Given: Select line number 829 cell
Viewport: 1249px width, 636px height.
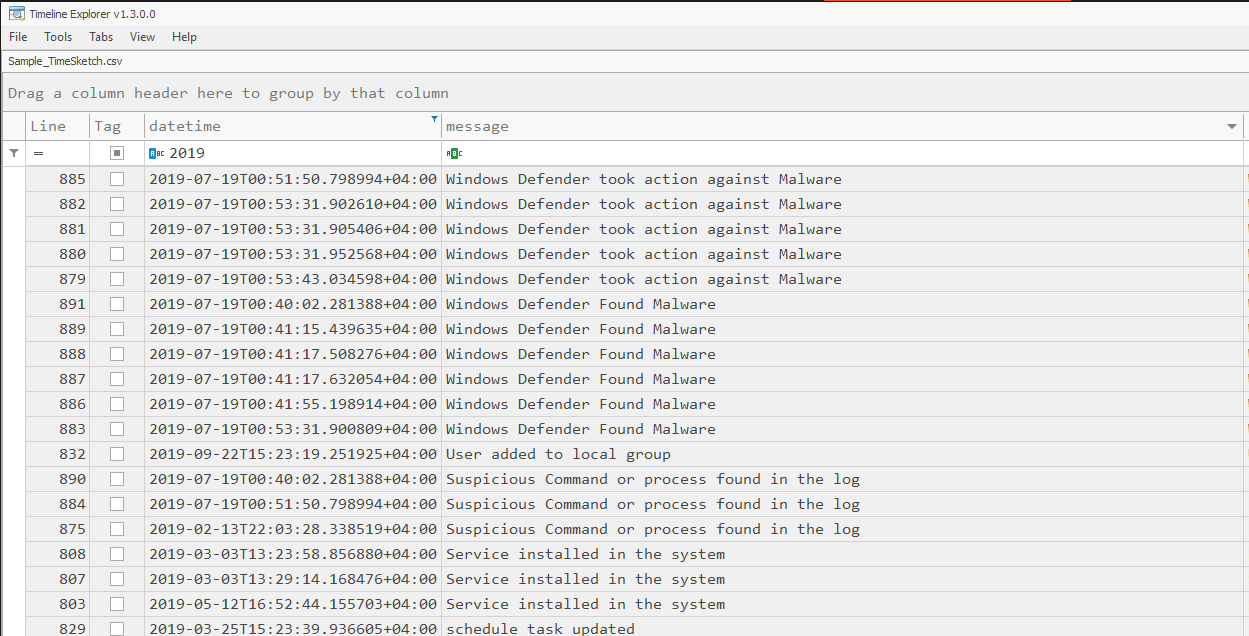Looking at the screenshot, I should tap(58, 629).
